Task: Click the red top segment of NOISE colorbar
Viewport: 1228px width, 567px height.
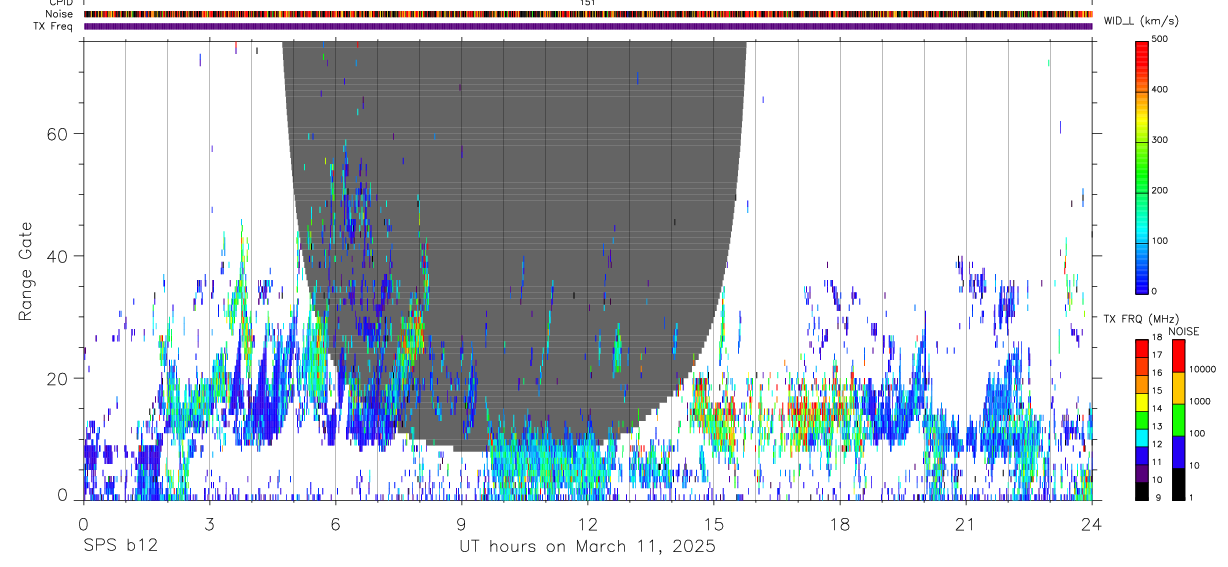Action: click(1177, 356)
